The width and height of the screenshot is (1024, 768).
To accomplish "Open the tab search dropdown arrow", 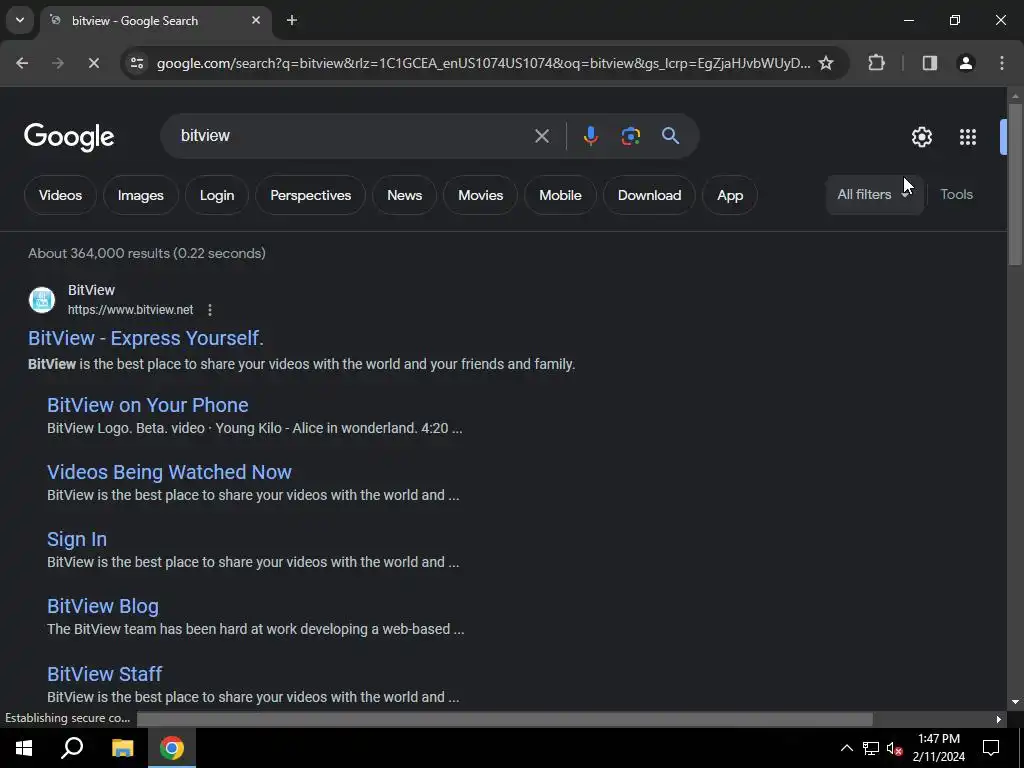I will click(20, 20).
